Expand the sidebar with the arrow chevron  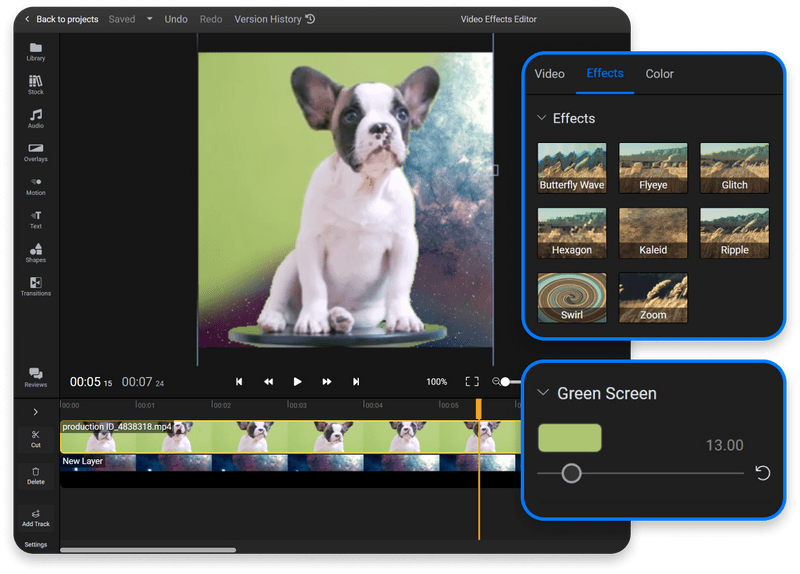(x=36, y=411)
